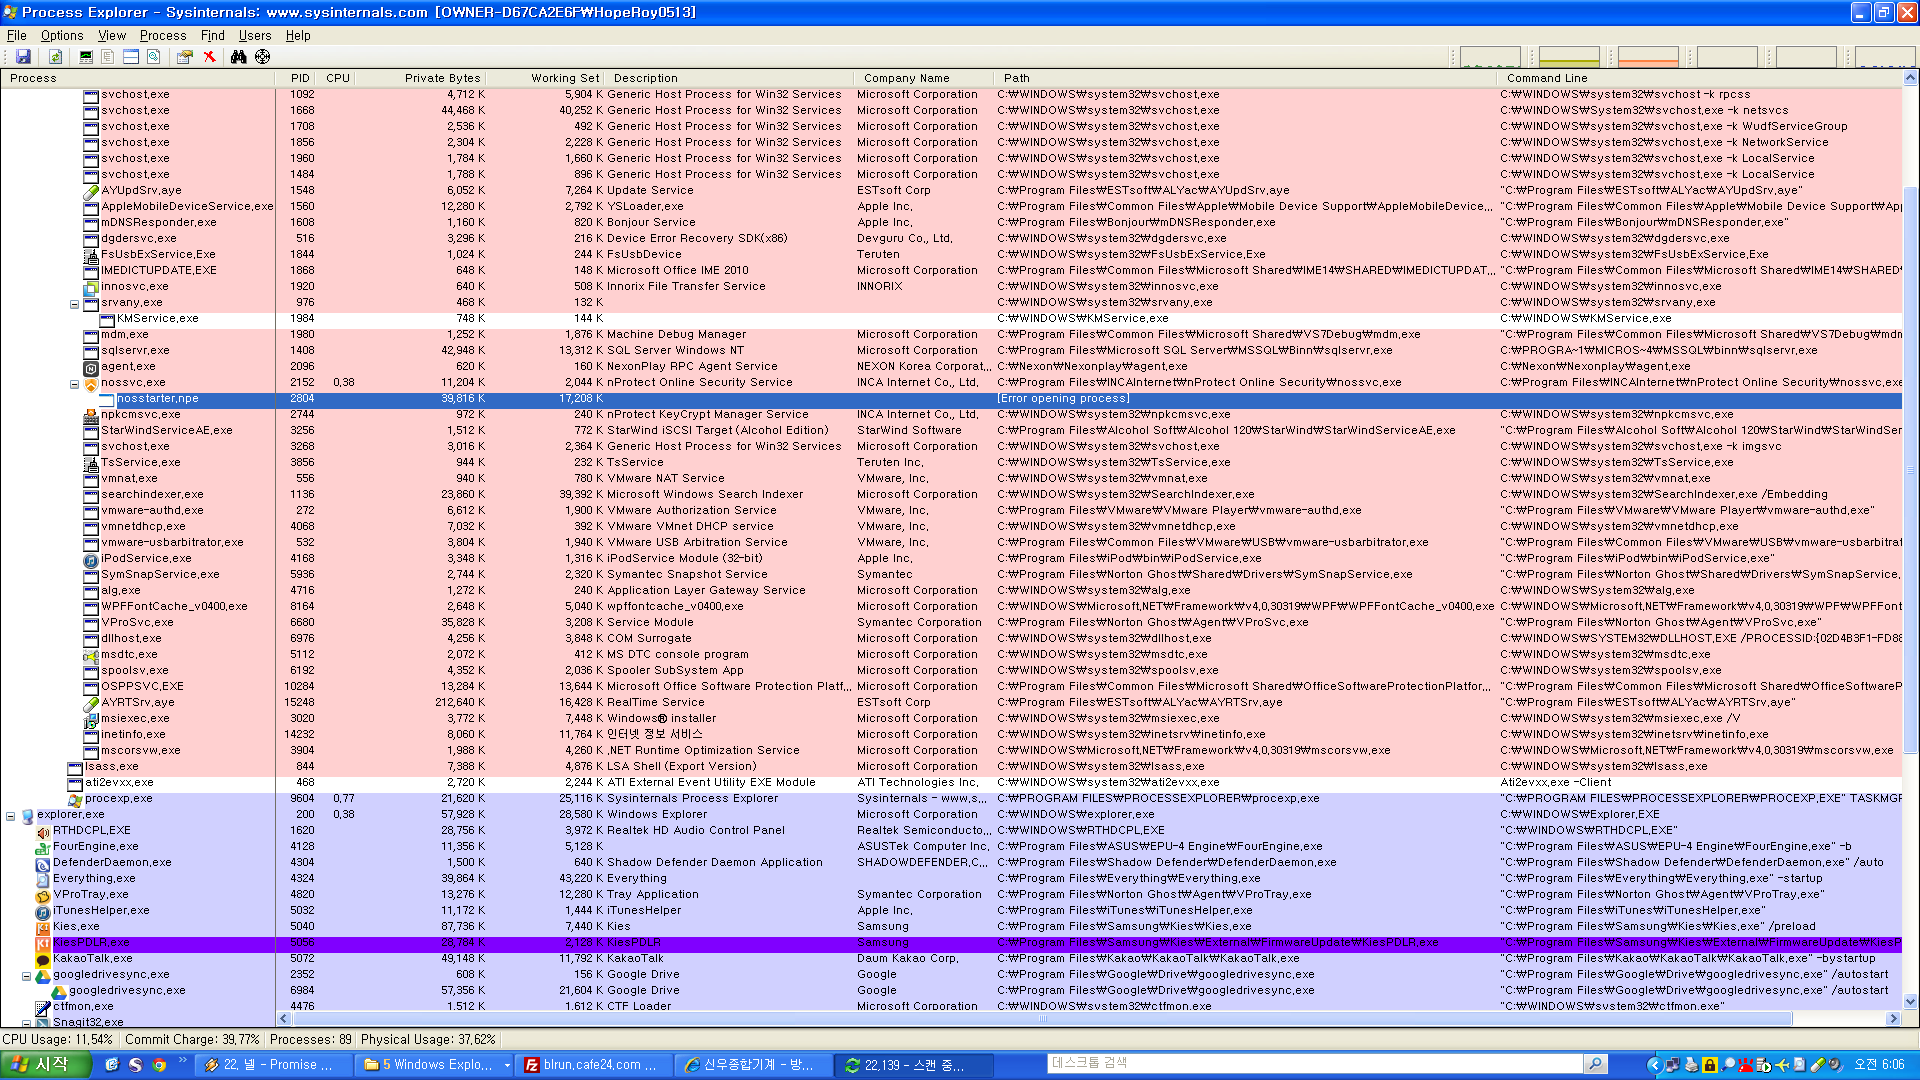Screen dimensions: 1920x1080
Task: Click the ctfmon.exe pencil icon
Action: coord(43,1007)
